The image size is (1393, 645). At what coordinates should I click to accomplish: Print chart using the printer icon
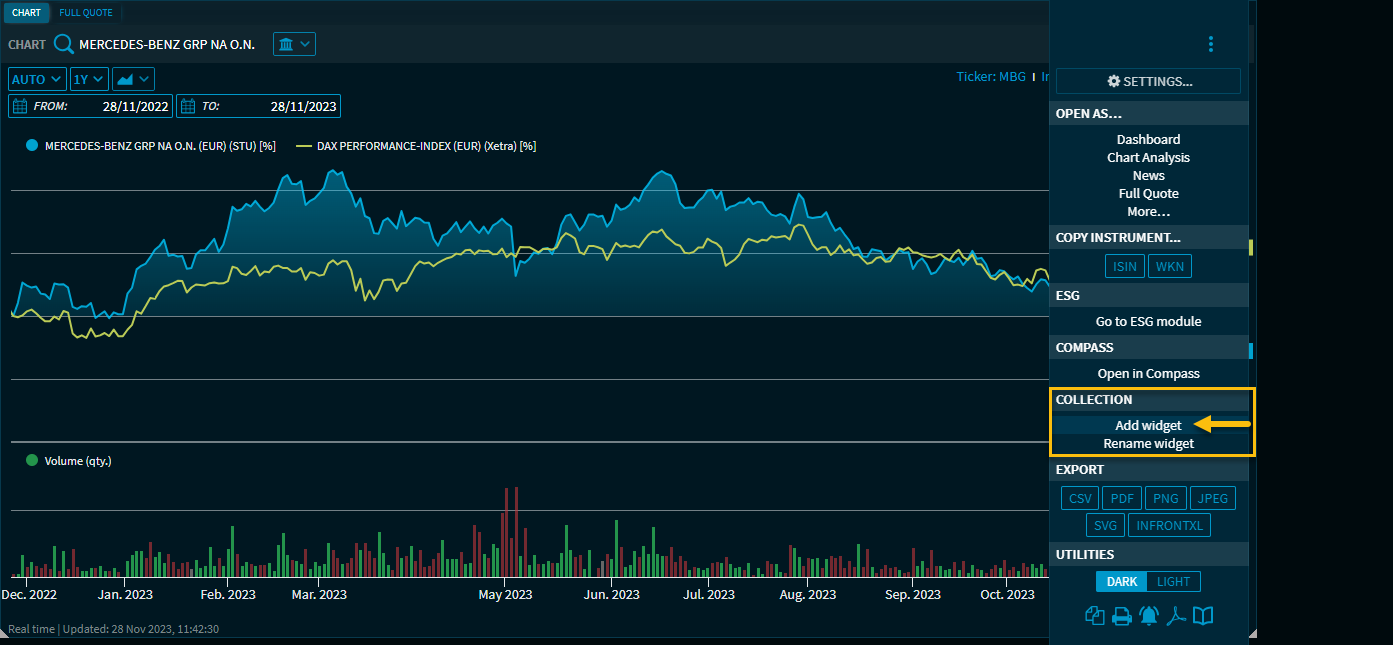point(1122,616)
